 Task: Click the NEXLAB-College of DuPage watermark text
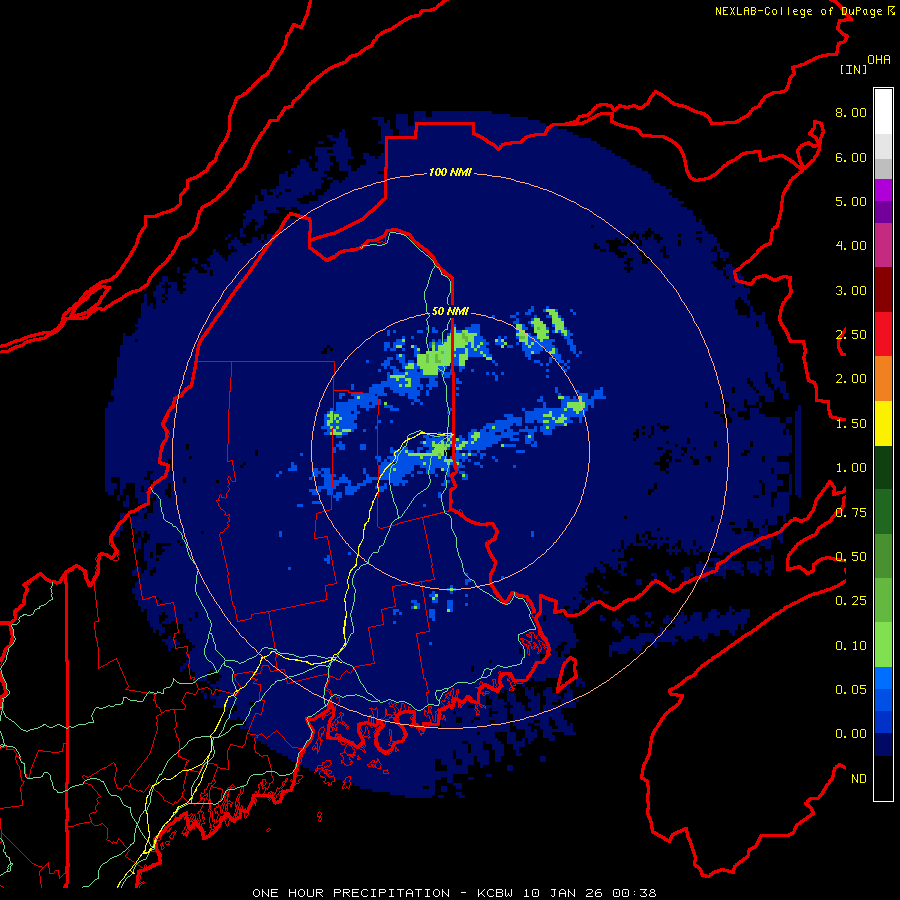tap(805, 11)
